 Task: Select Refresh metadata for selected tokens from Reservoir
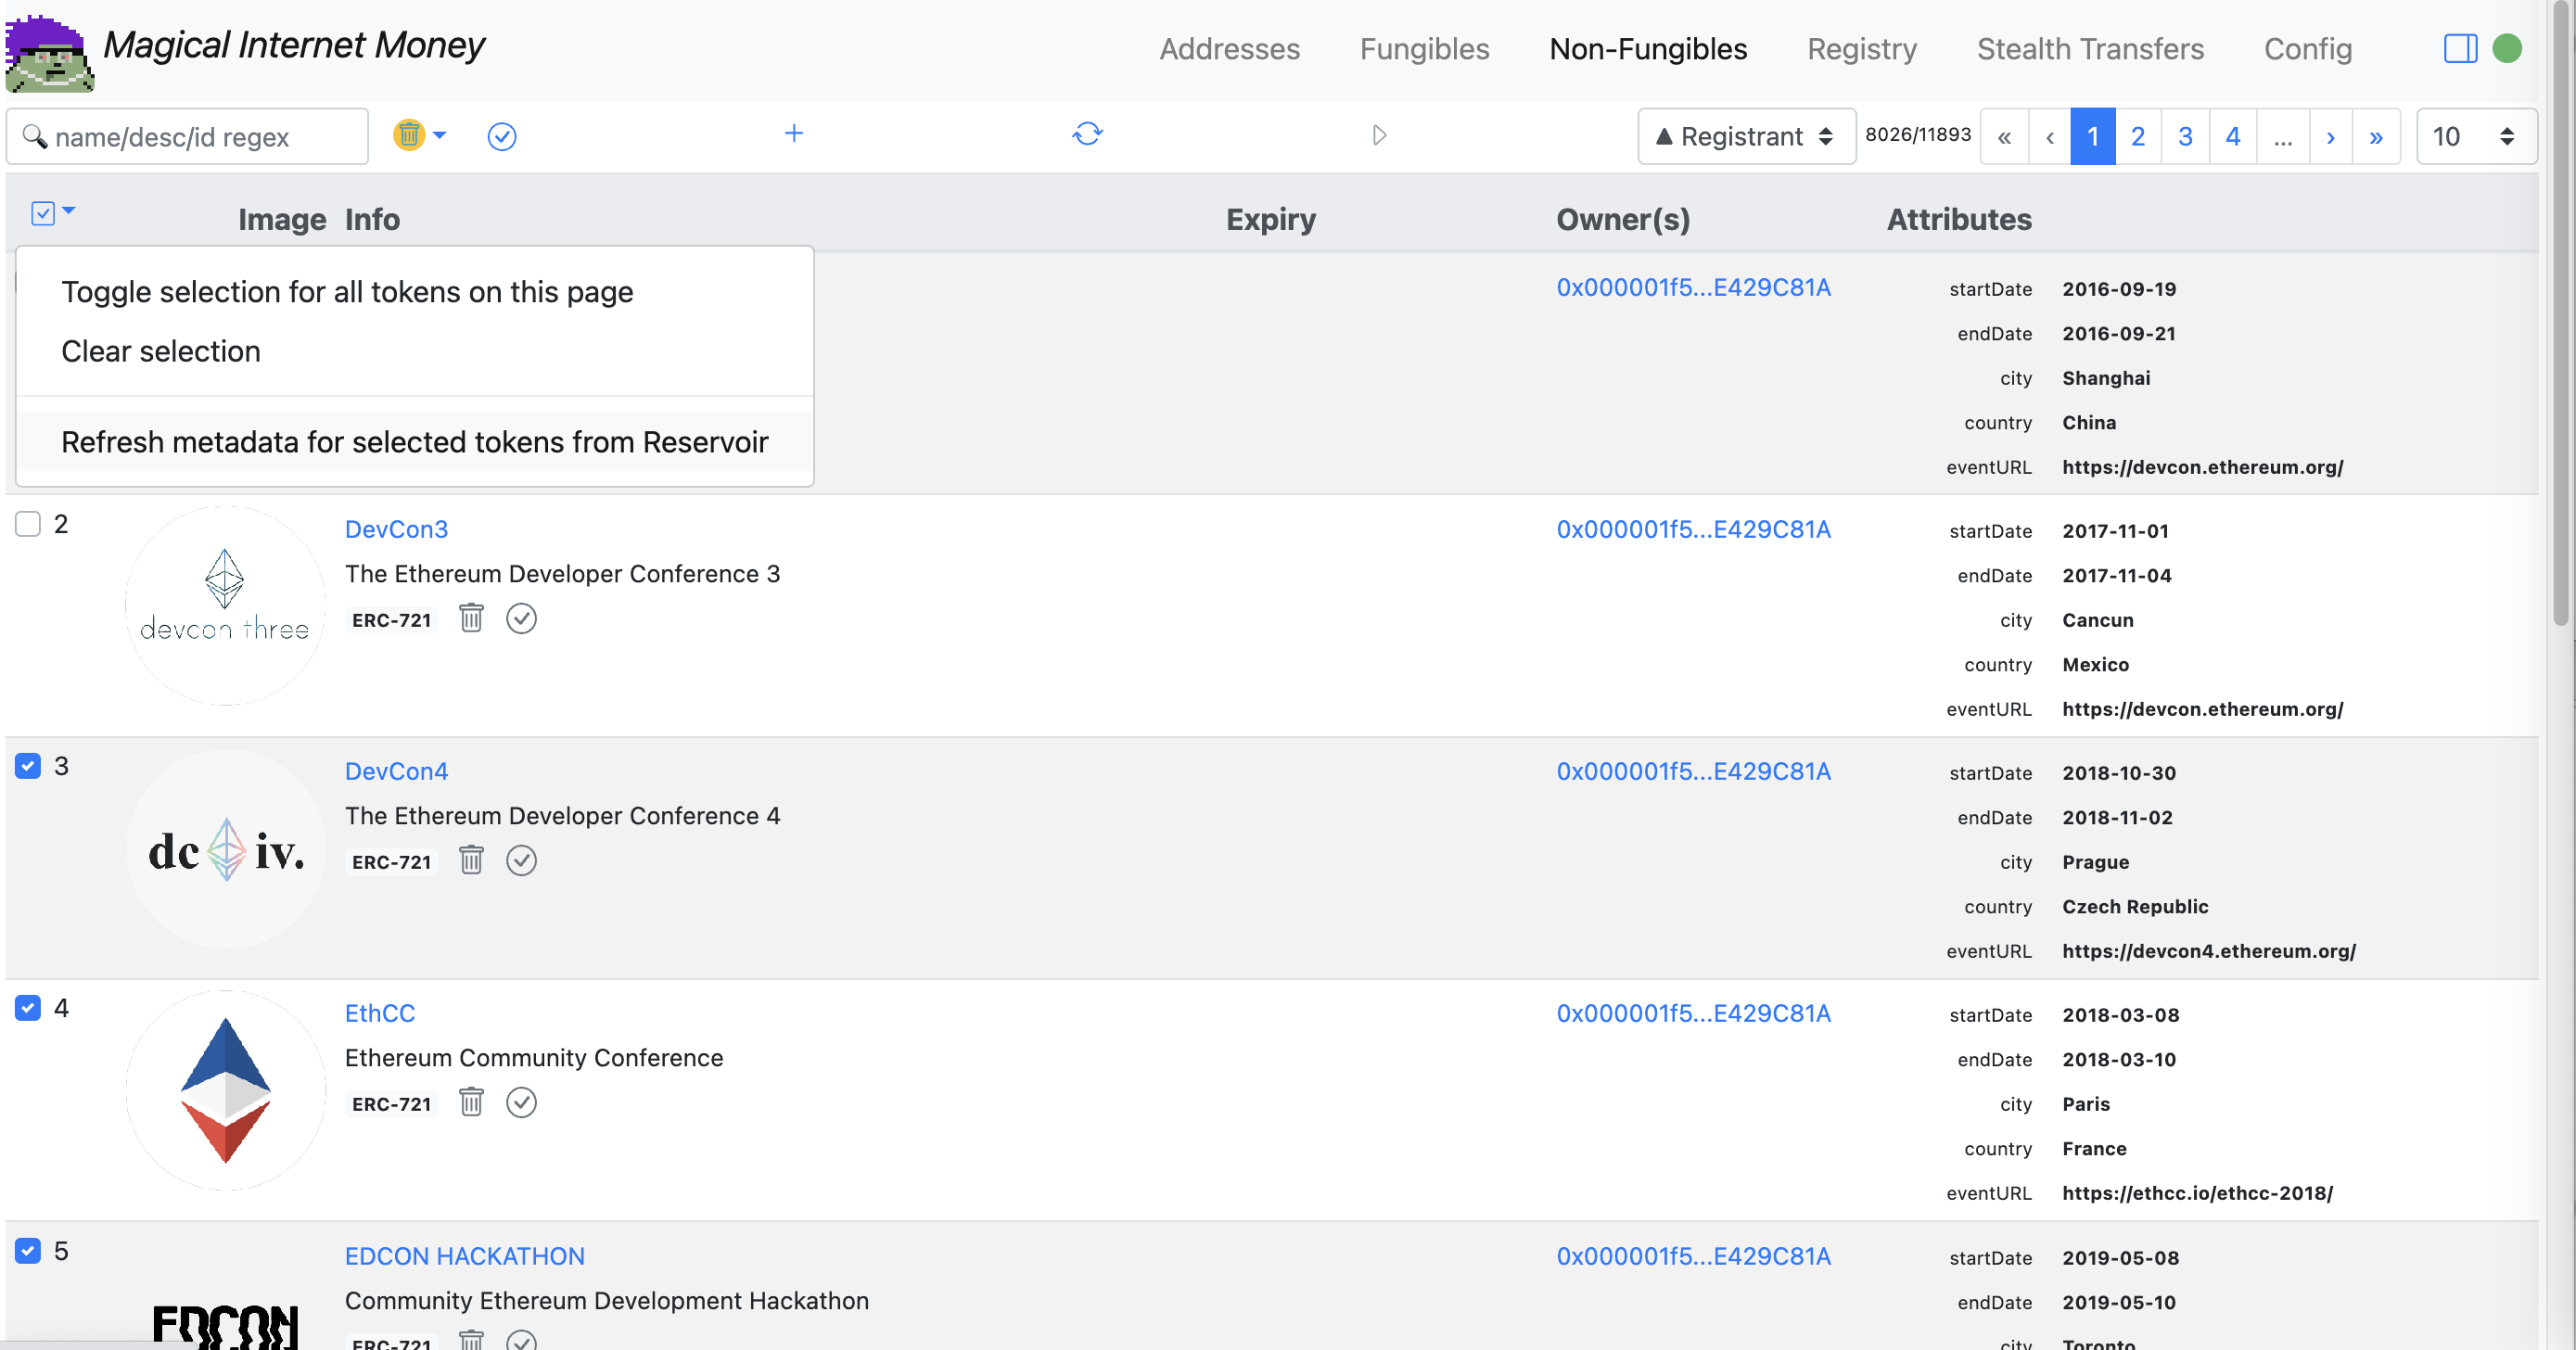(x=414, y=442)
